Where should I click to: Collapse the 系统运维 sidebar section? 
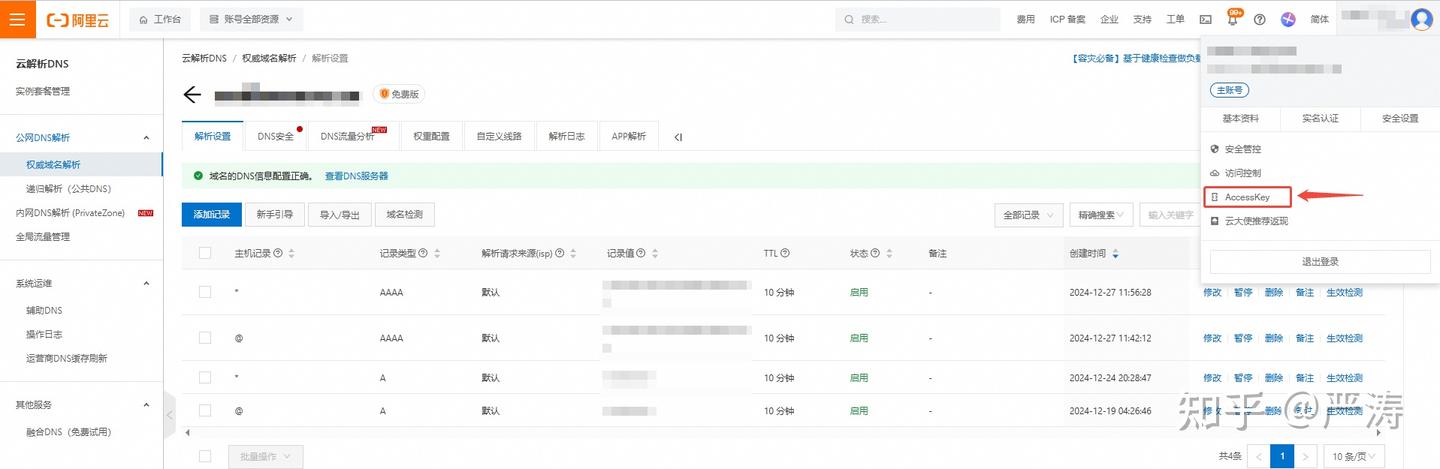(x=147, y=284)
